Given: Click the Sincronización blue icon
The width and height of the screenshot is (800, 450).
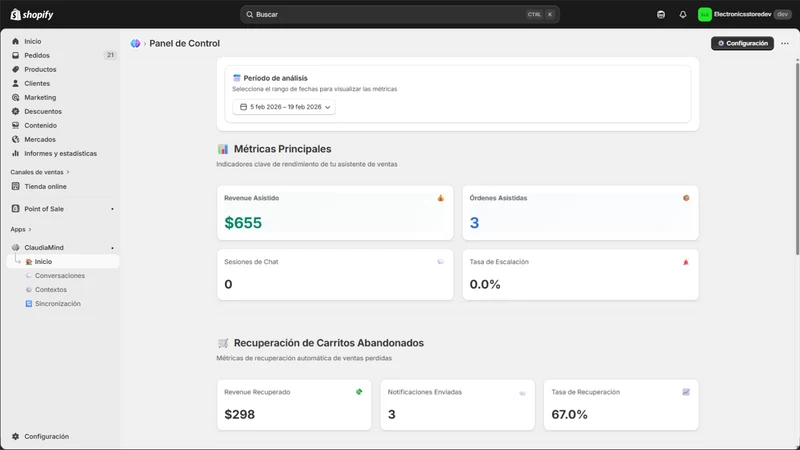Looking at the screenshot, I should 29,304.
